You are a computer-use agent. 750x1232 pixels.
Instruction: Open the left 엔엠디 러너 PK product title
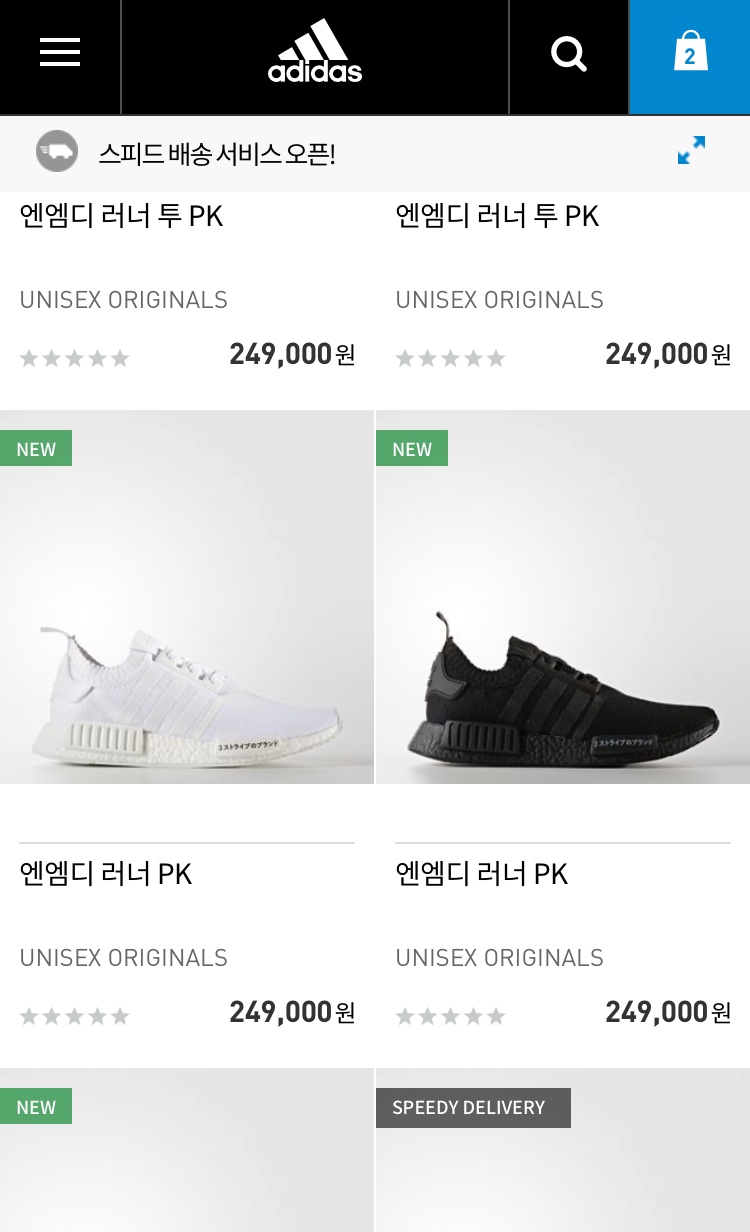(x=106, y=874)
